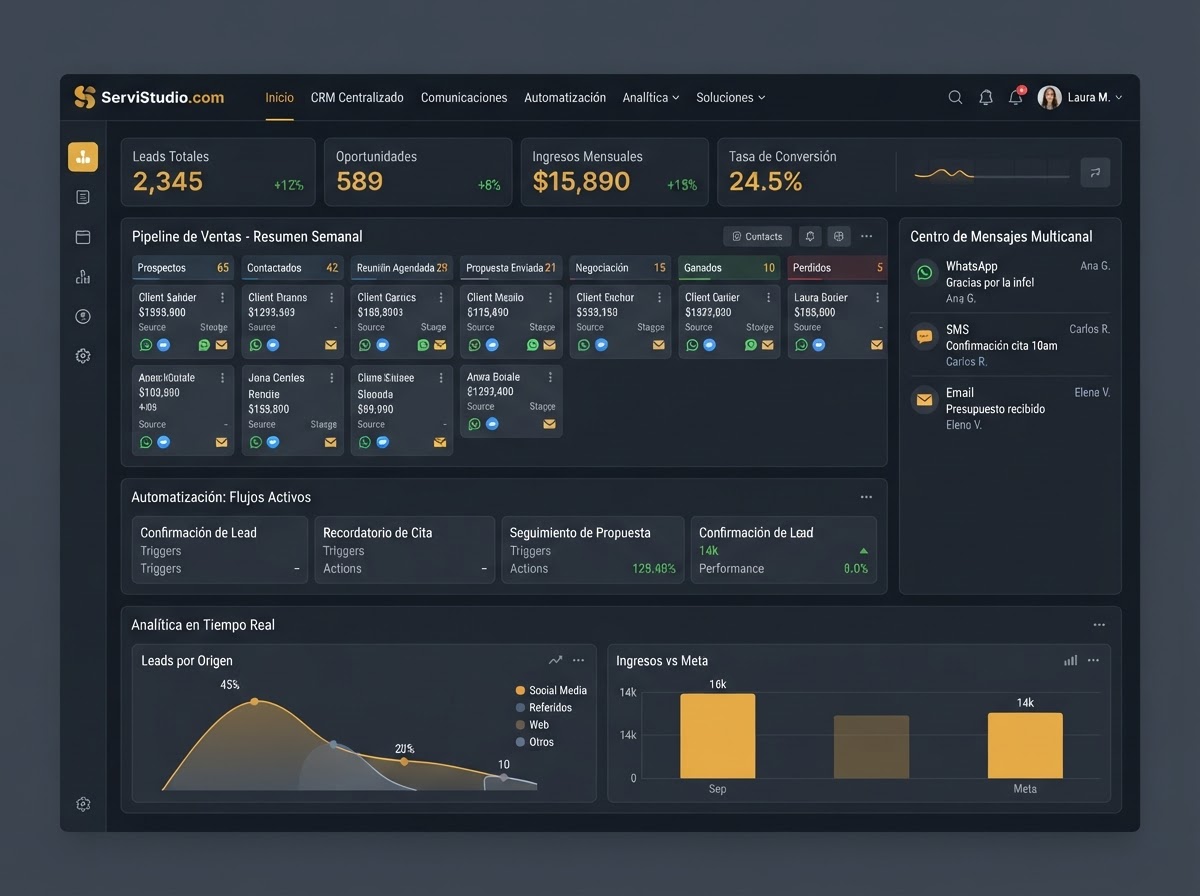Select the Ganados column header

729,268
